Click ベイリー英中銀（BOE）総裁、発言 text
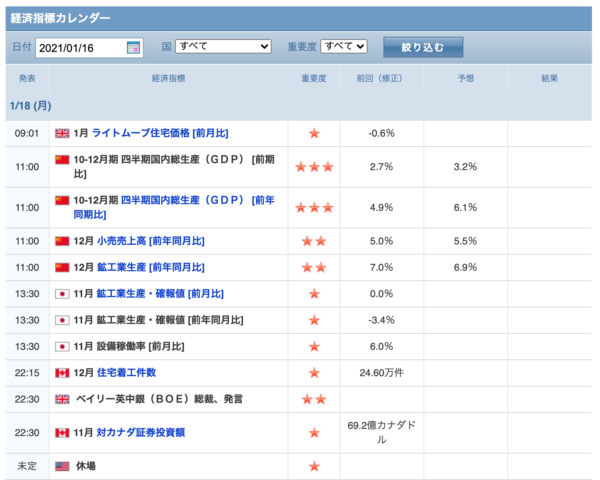The height and width of the screenshot is (480, 600). [159, 399]
